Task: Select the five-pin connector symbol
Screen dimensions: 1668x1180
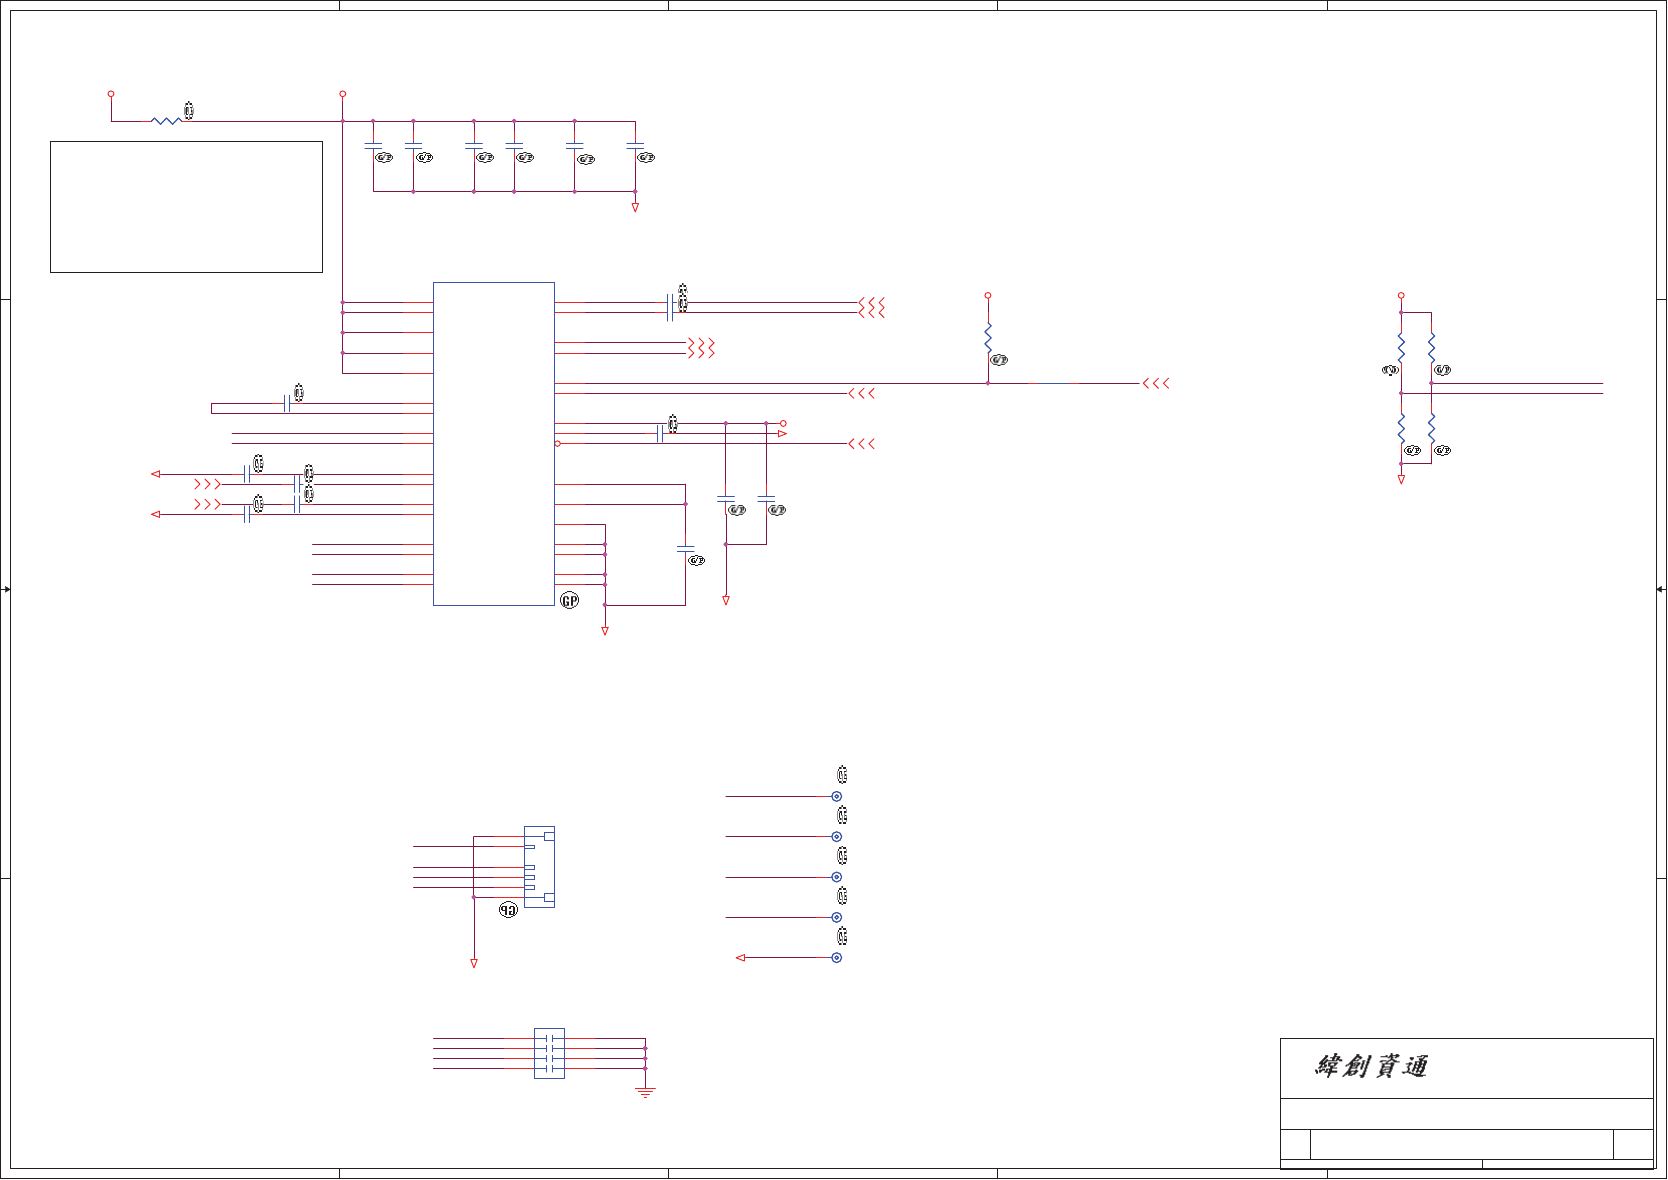Action: pyautogui.click(x=539, y=867)
